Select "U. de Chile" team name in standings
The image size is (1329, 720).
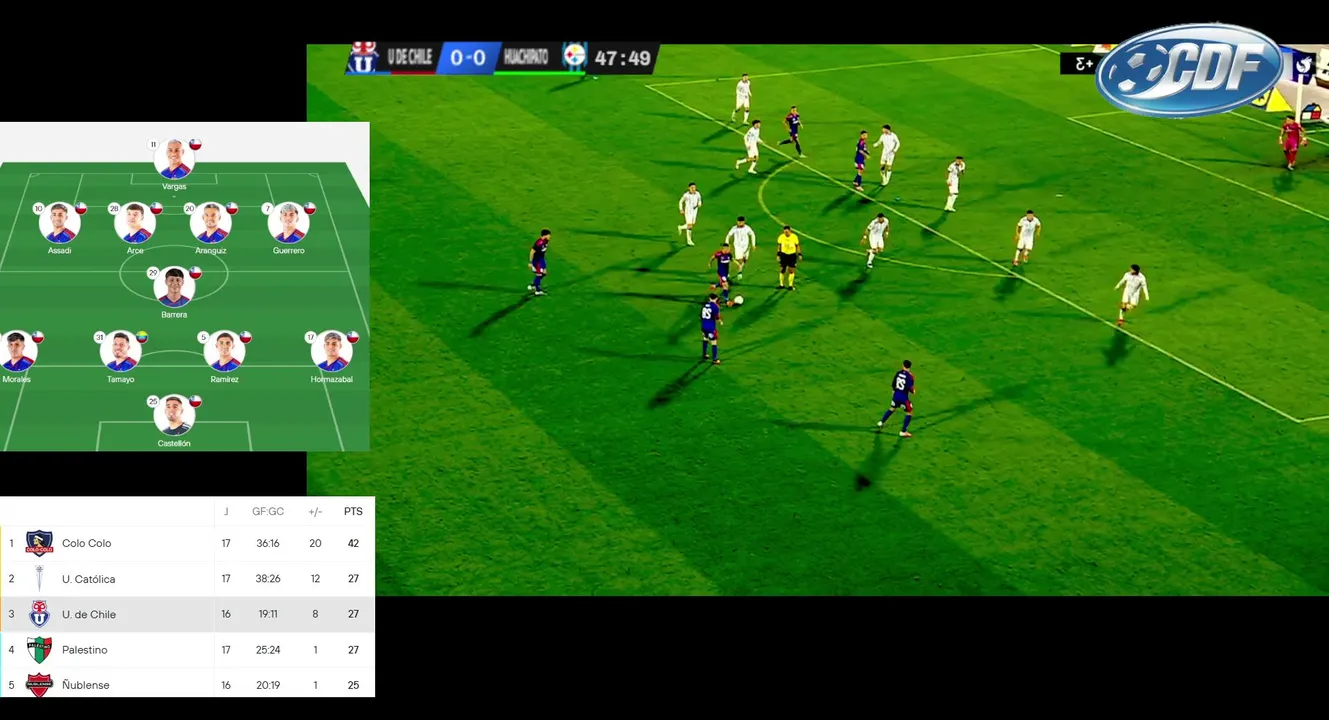point(89,615)
